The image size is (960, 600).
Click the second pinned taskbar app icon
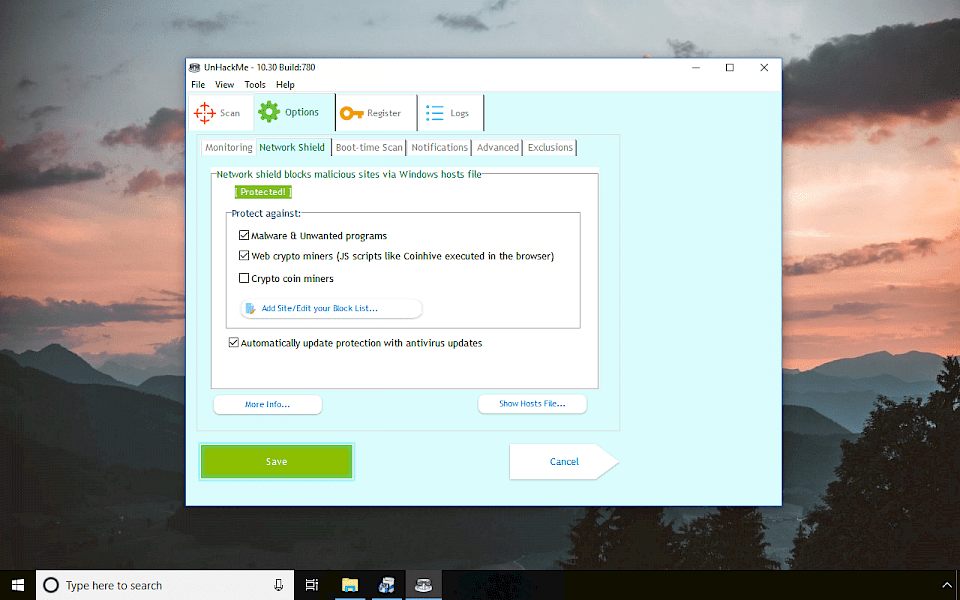pos(386,585)
